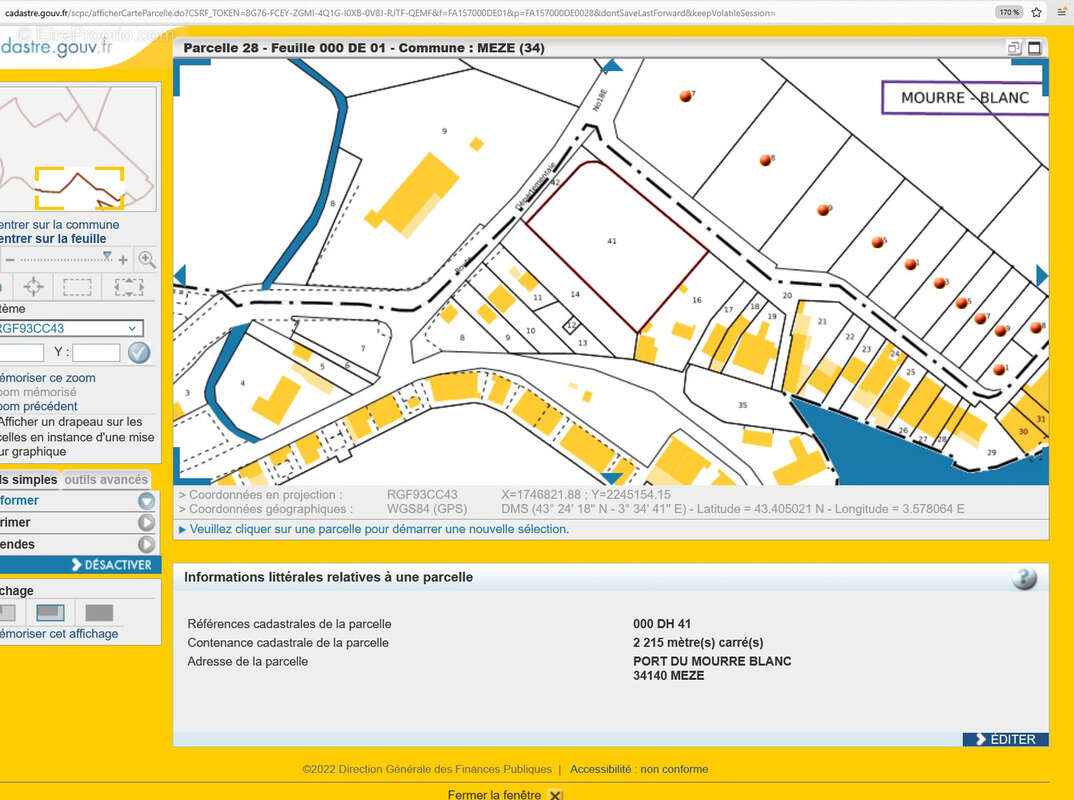
Task: Pan map east with right arrow
Action: point(1041,276)
